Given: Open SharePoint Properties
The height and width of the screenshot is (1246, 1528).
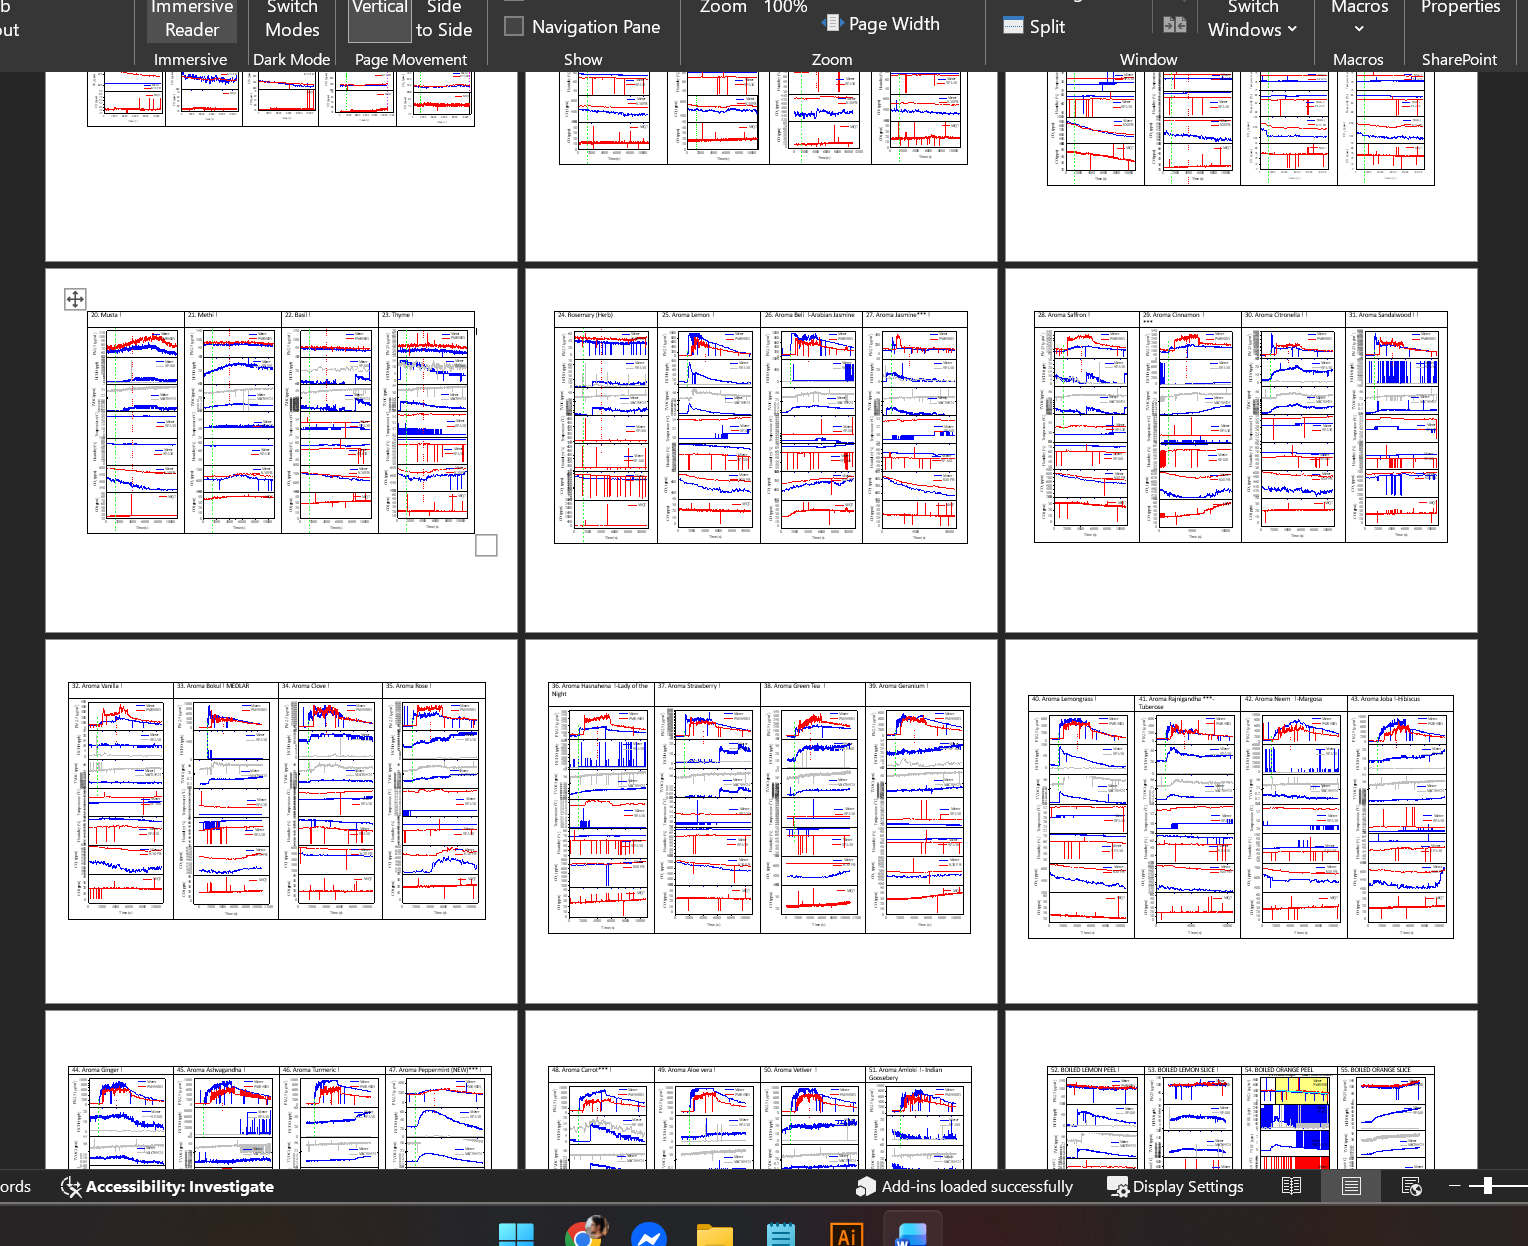Looking at the screenshot, I should click(1460, 8).
